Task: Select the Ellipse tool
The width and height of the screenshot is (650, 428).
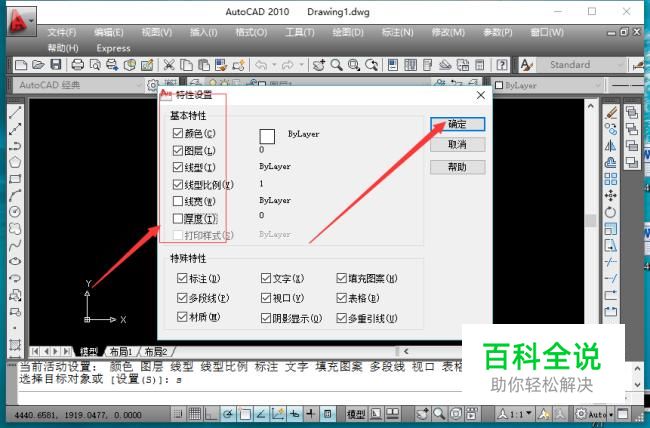Action: click(x=15, y=261)
